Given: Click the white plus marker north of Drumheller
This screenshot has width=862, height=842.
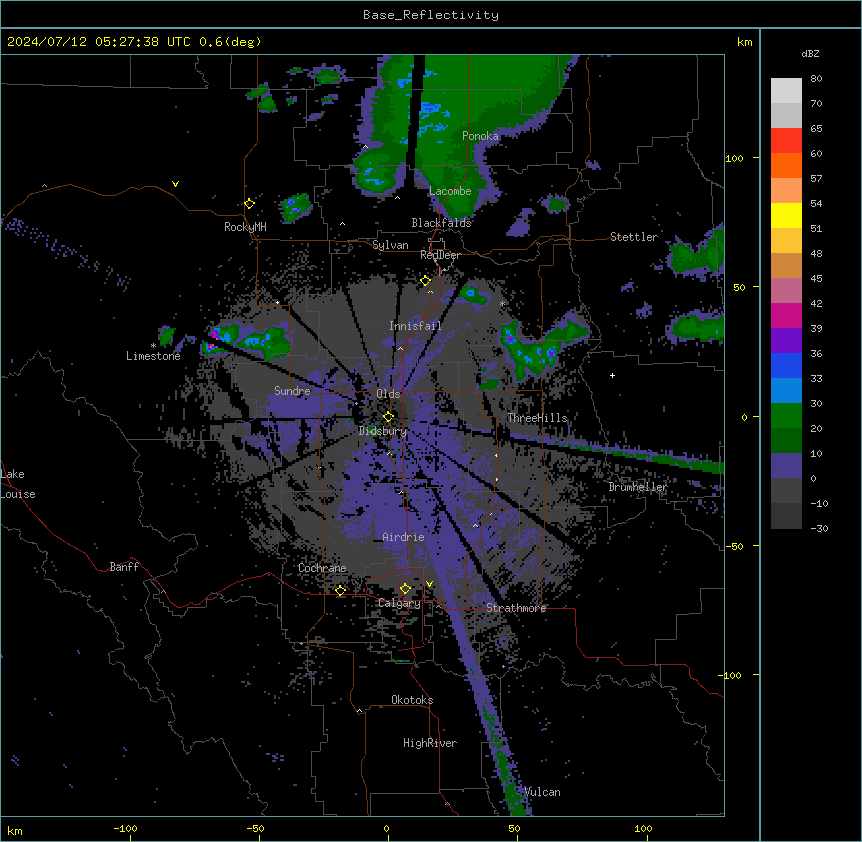Looking at the screenshot, I should tap(612, 375).
